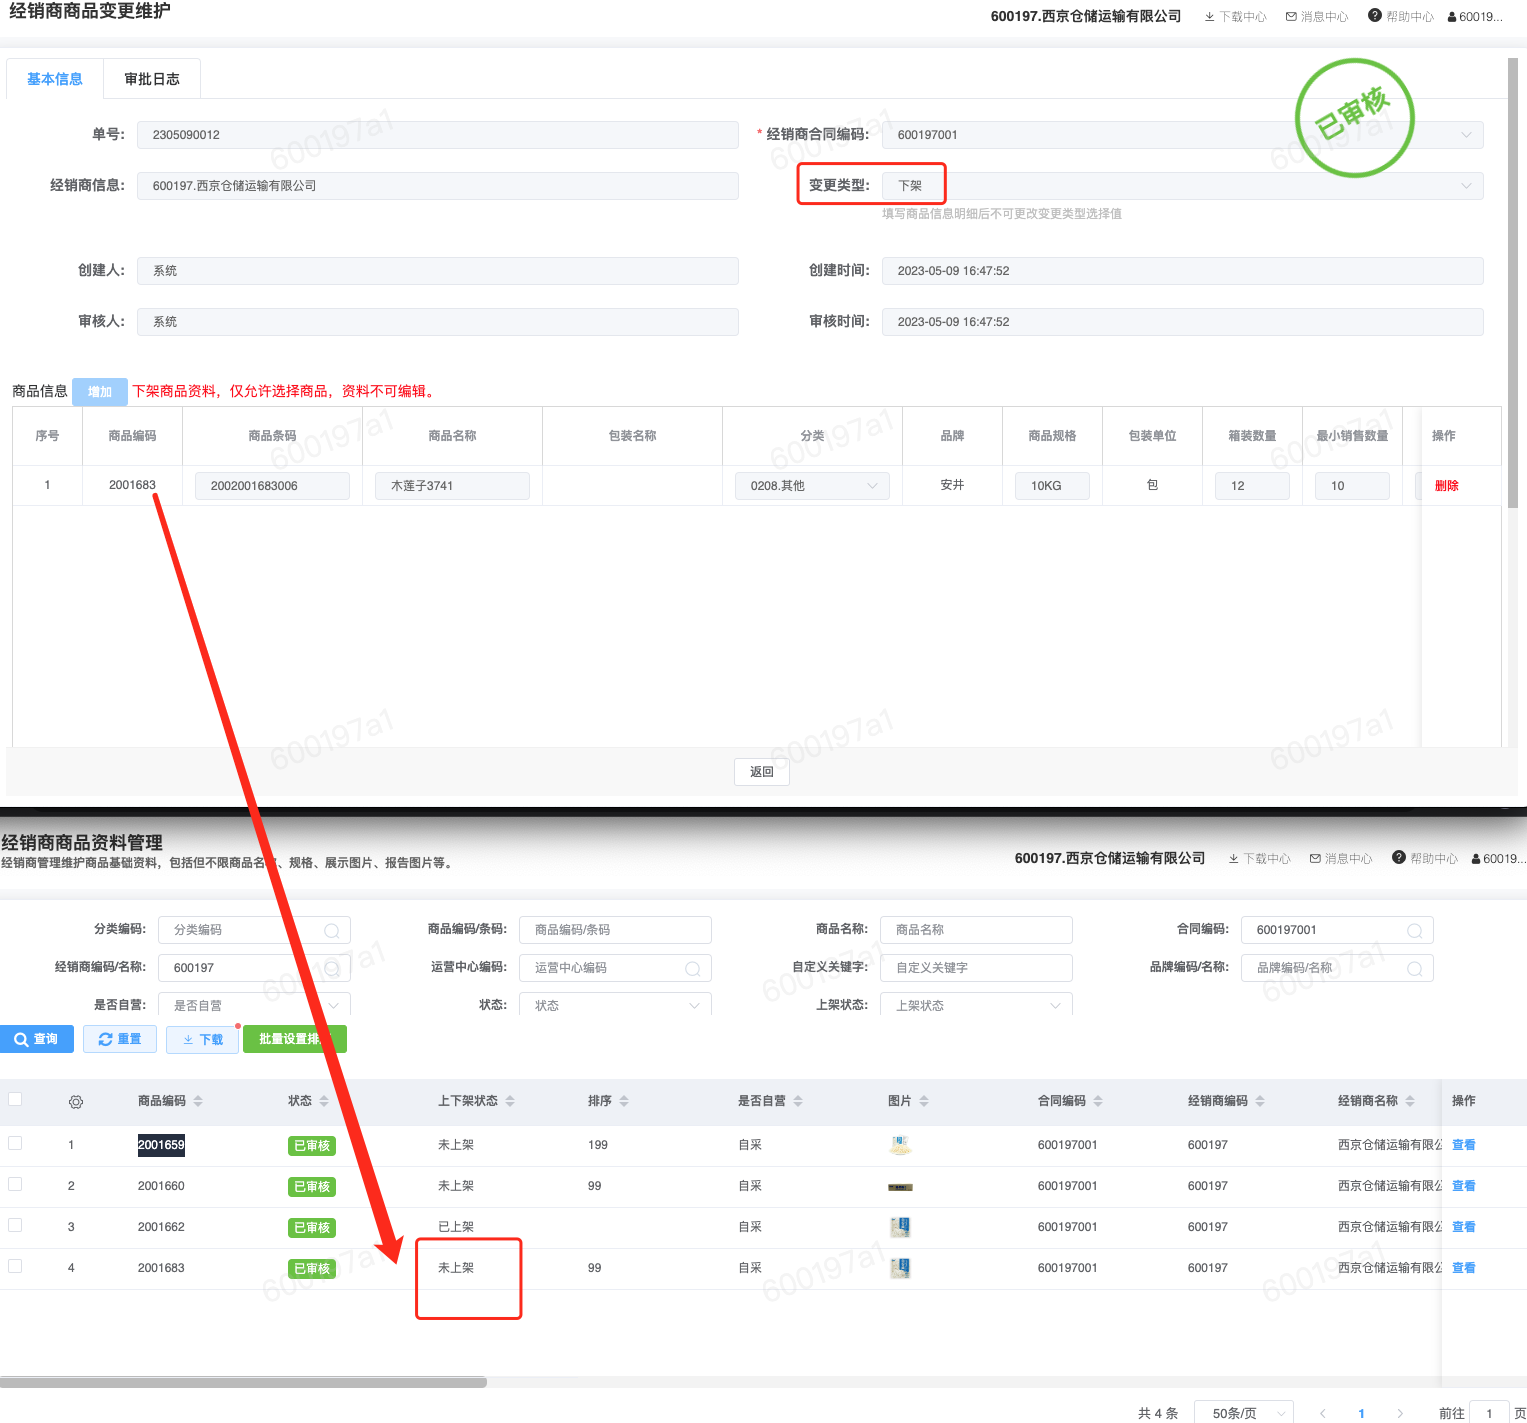Viewport: 1527px width, 1423px height.
Task: Toggle the select-all checkbox in table header
Action: [15, 1099]
